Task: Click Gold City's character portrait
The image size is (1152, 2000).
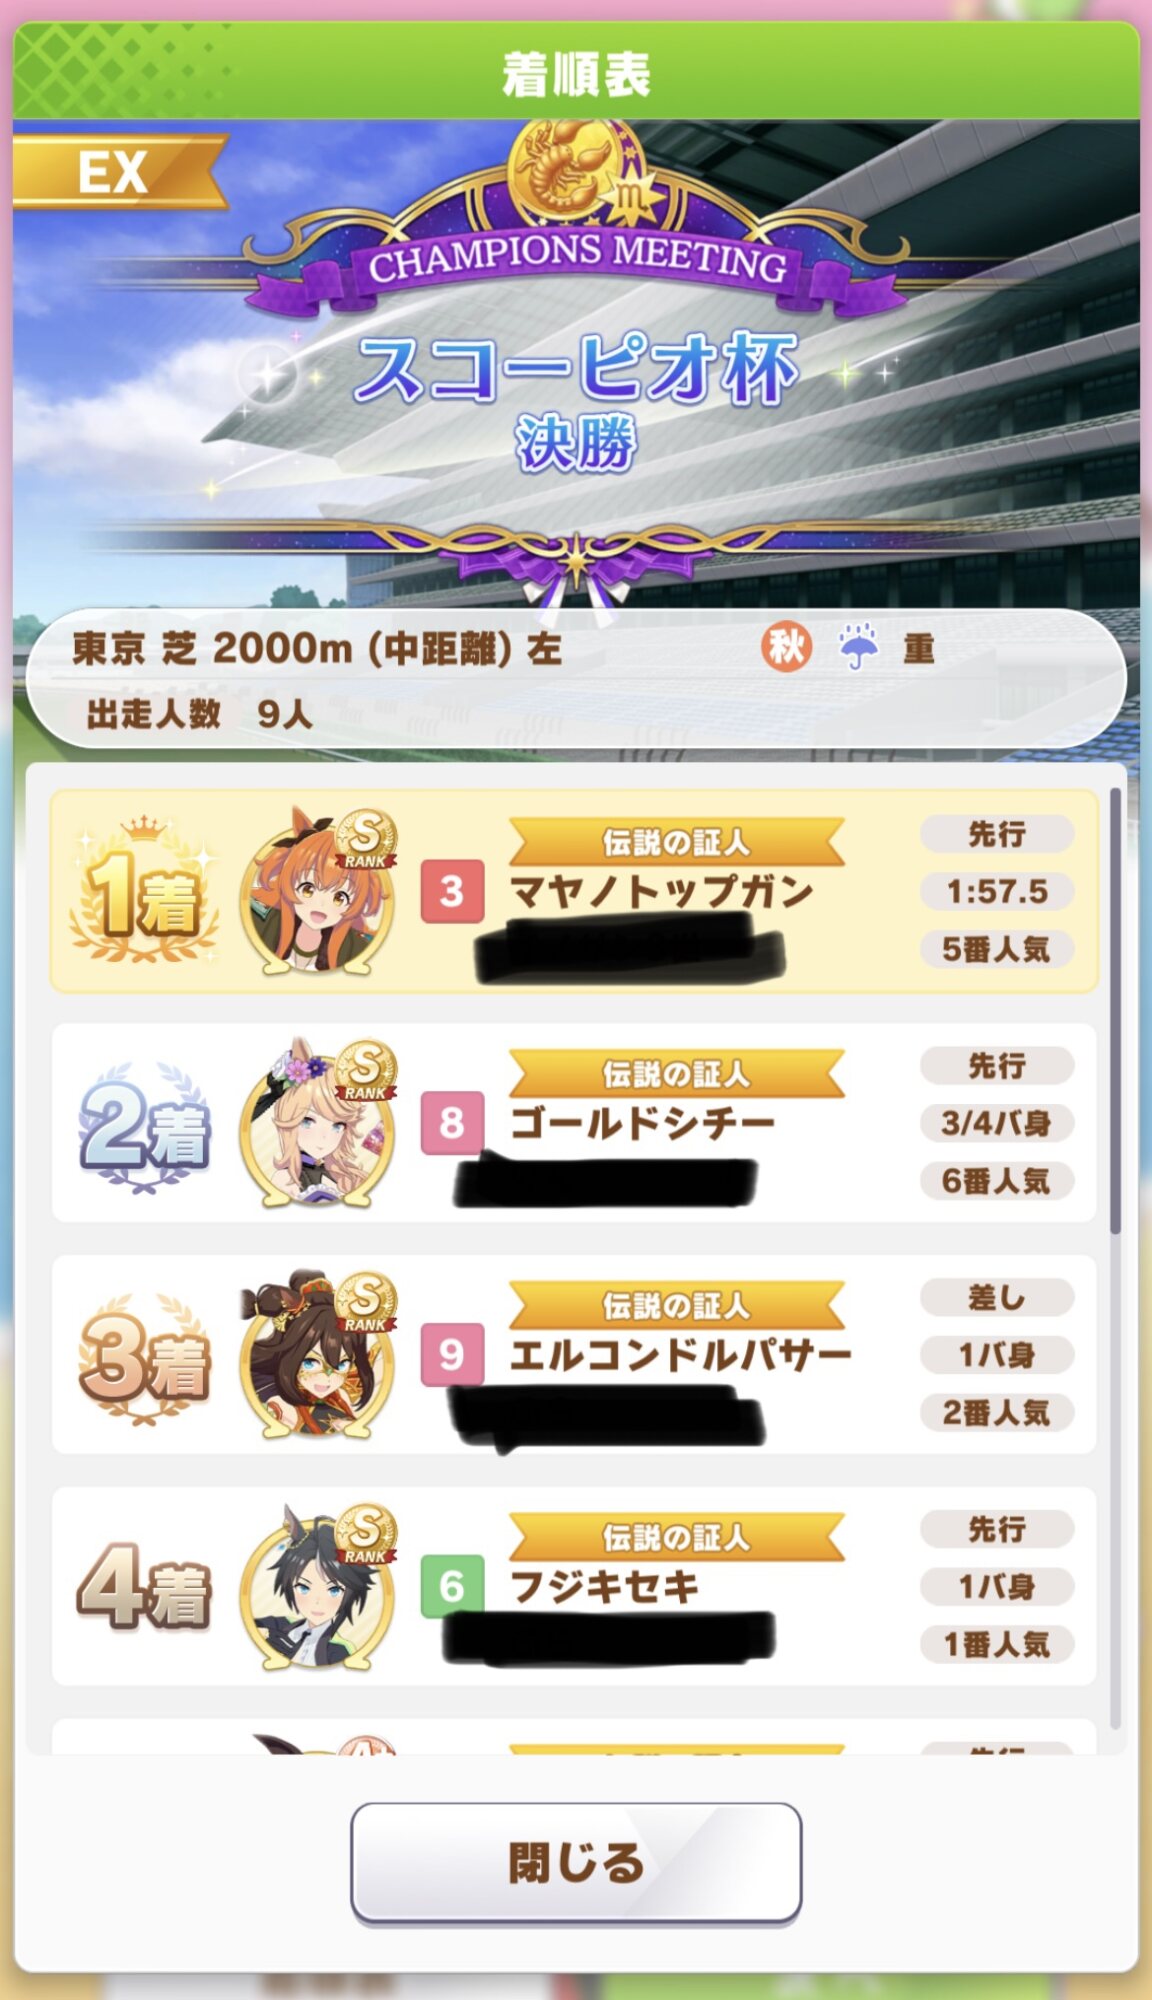Action: (x=318, y=1122)
